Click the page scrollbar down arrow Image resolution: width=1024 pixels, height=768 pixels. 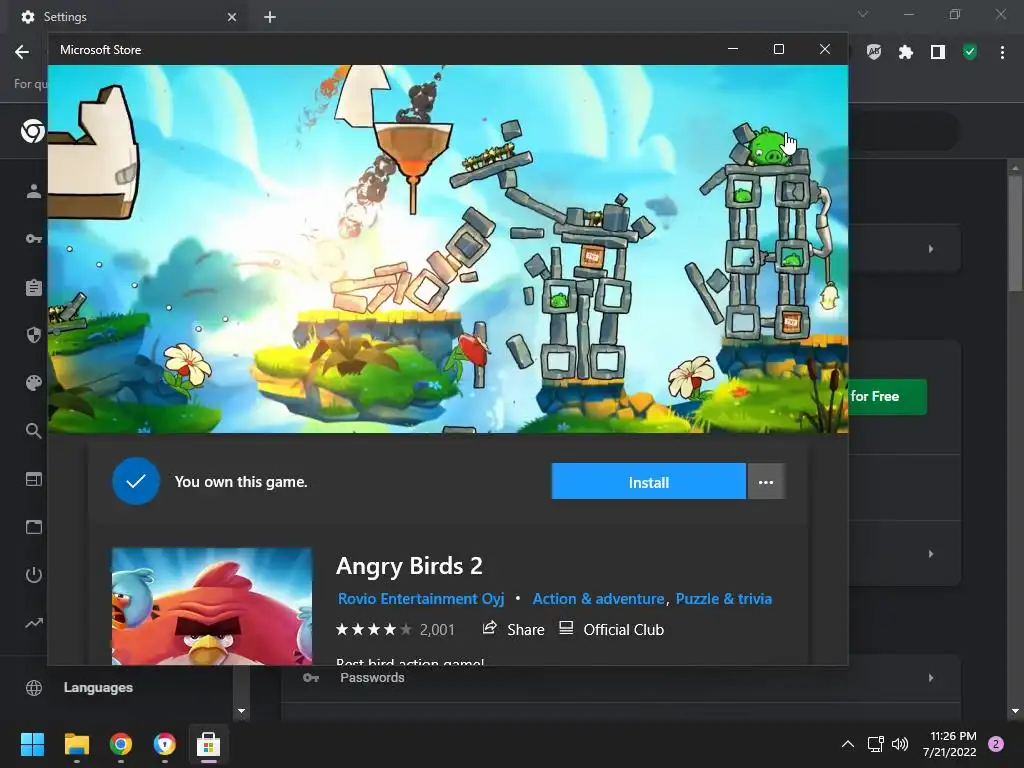(1016, 711)
